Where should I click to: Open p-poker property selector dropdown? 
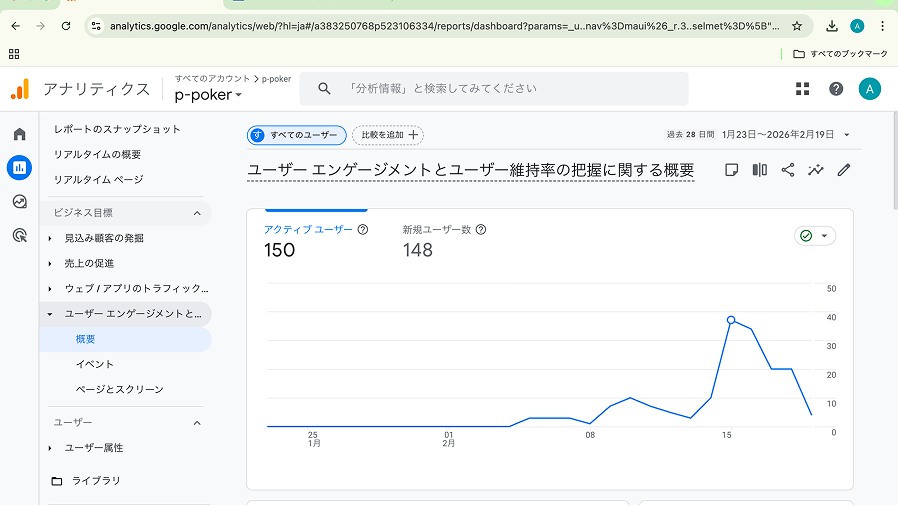click(x=208, y=95)
